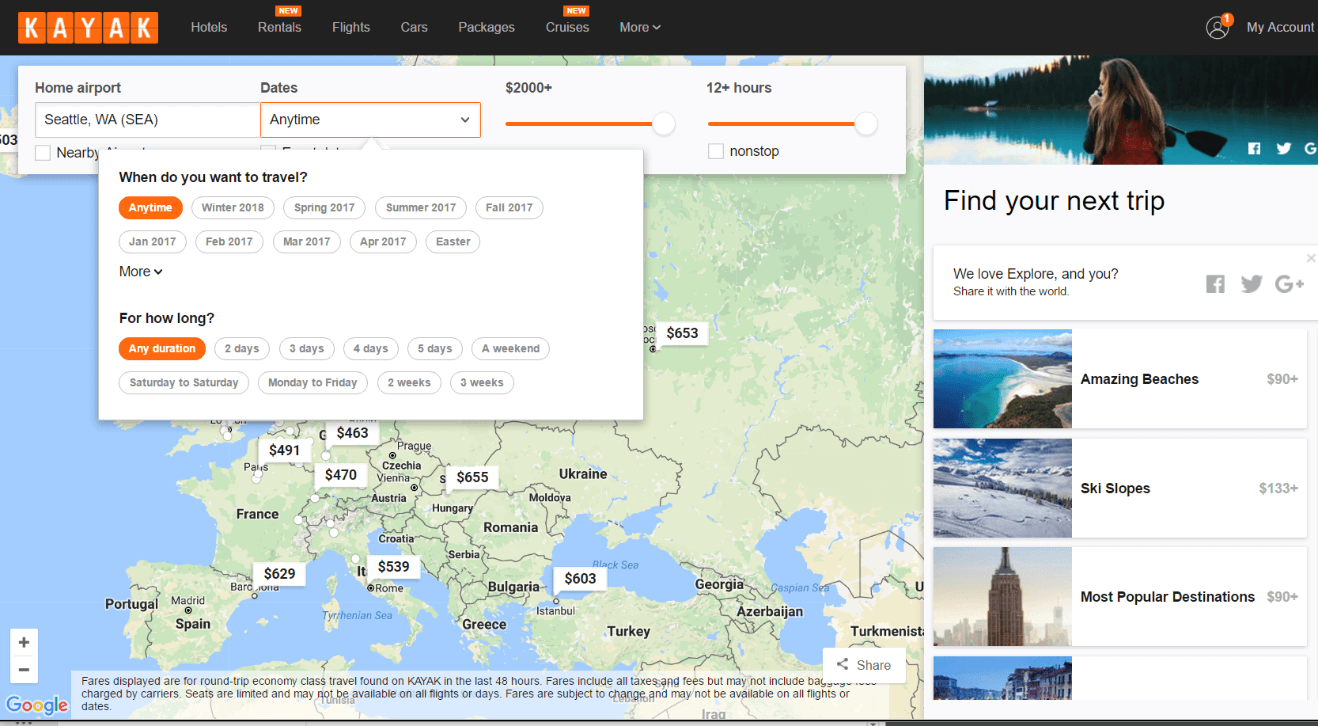
Task: Open the Dates Anytime dropdown
Action: [370, 120]
